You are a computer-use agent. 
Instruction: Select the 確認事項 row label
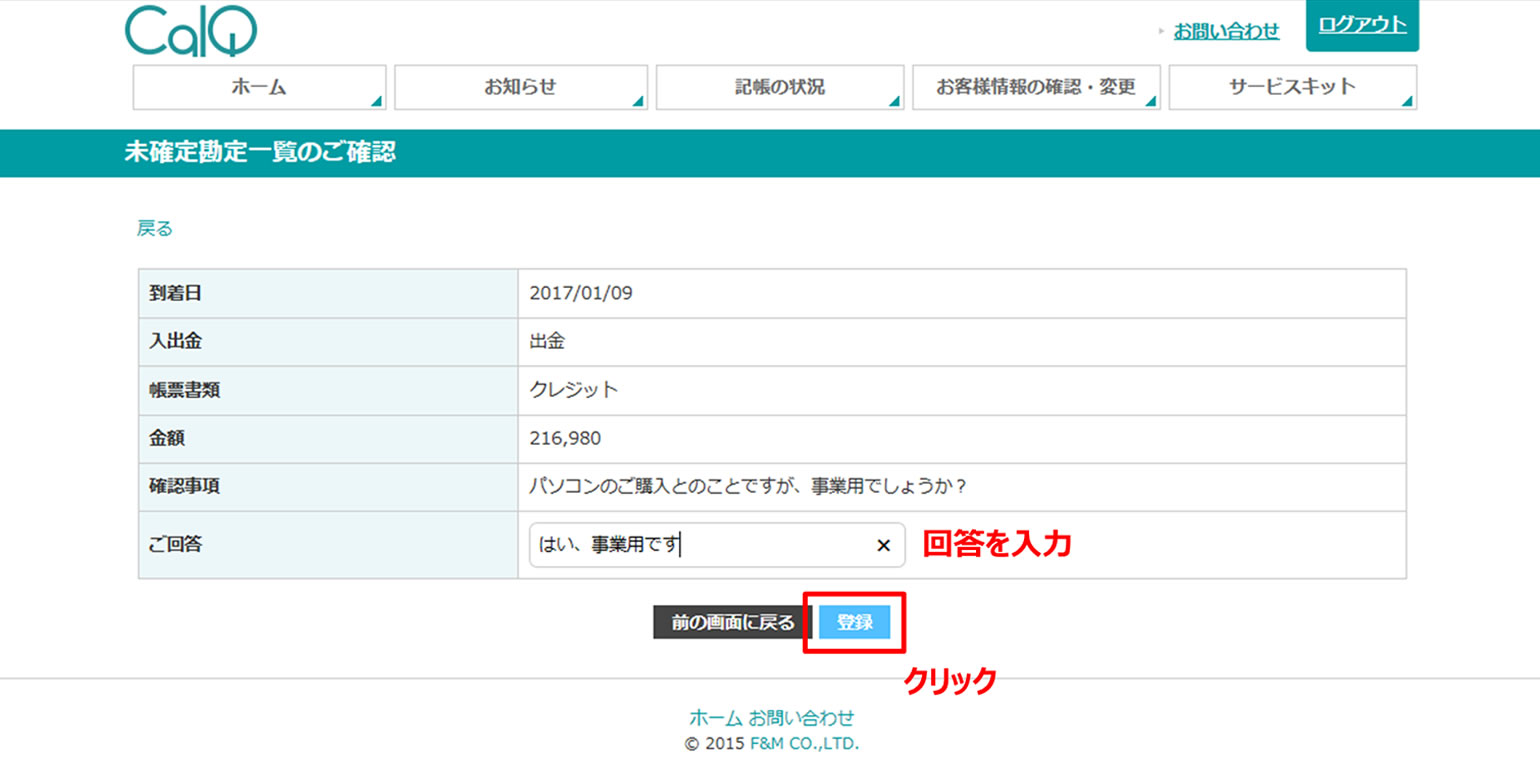[185, 486]
